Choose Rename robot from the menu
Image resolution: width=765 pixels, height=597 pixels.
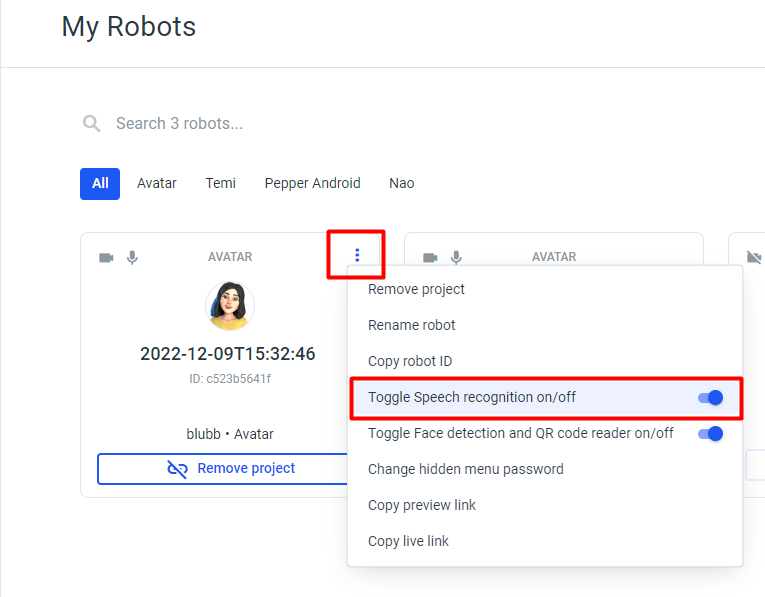(545, 325)
